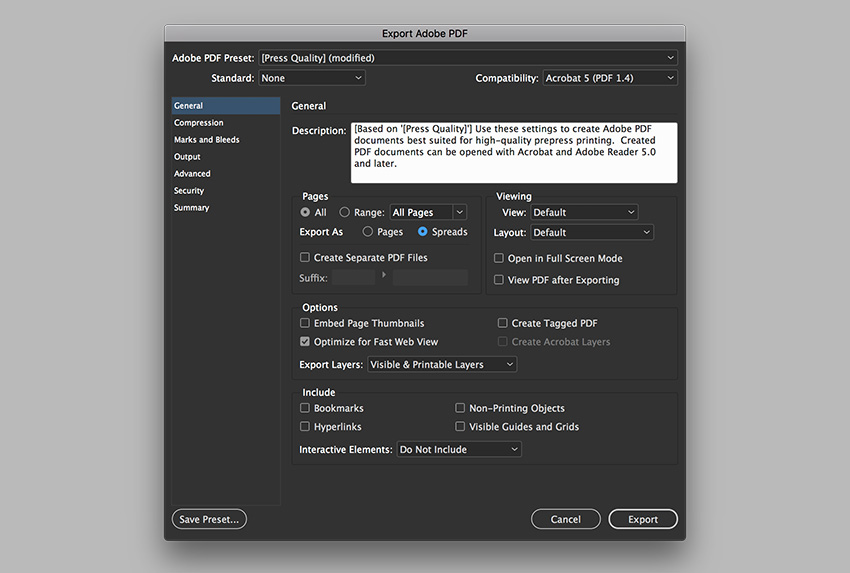Viewport: 850px width, 573px height.
Task: Open the Security section
Action: (x=226, y=191)
